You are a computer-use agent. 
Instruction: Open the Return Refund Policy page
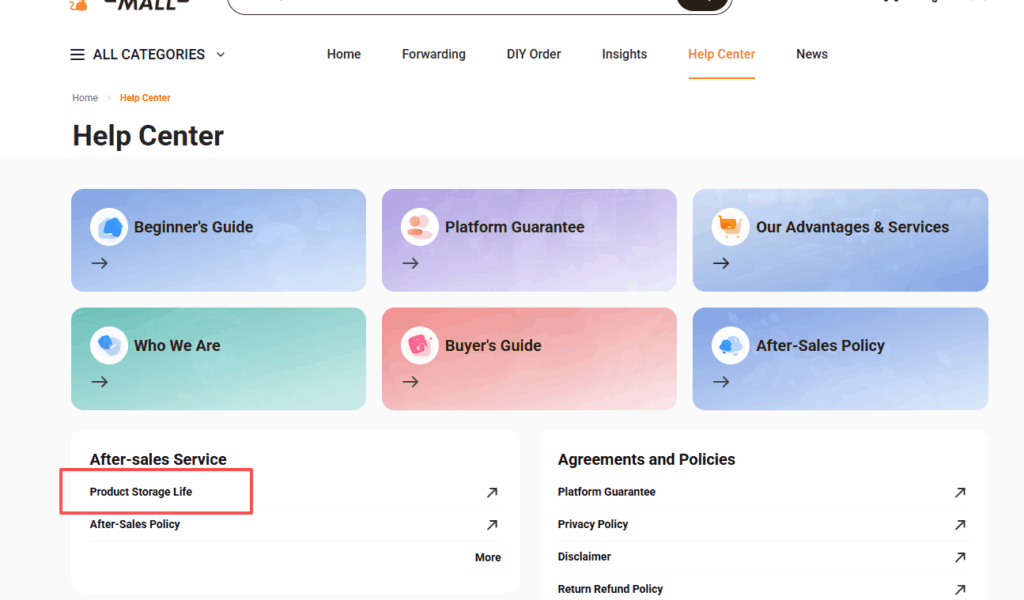[x=610, y=588]
